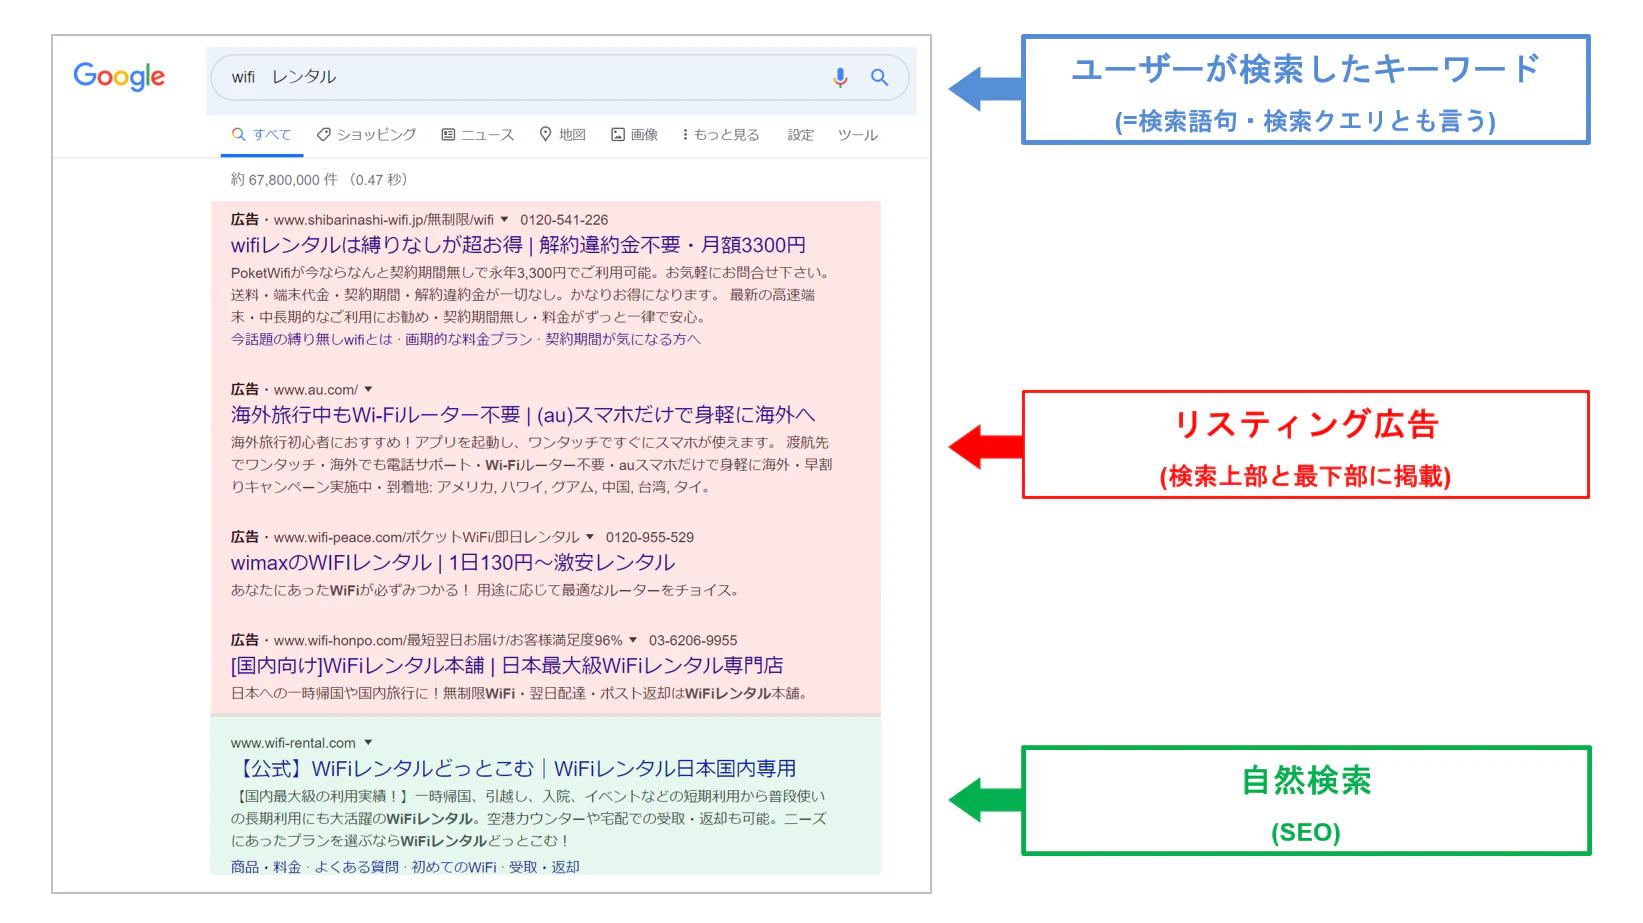
Task: Open sitelink 契約期間が気になる方へ
Action: click(623, 339)
